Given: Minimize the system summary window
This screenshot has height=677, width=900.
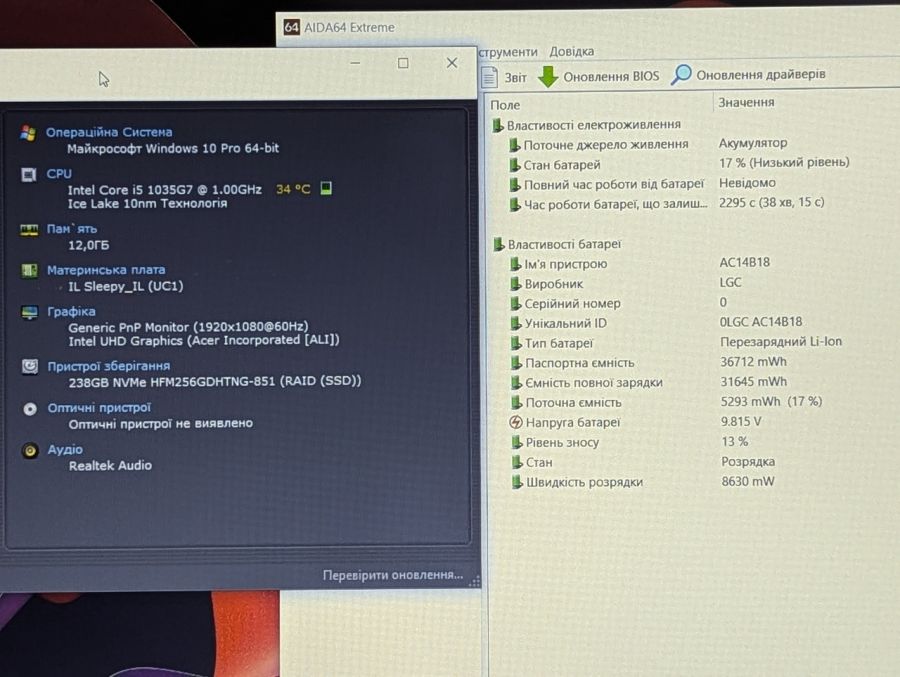Looking at the screenshot, I should [x=355, y=63].
